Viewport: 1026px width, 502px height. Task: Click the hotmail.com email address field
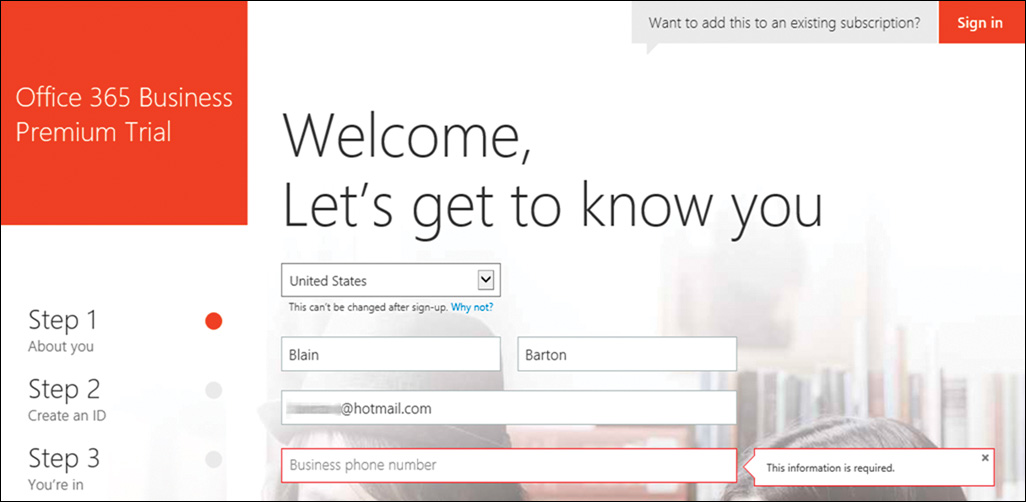tap(509, 408)
